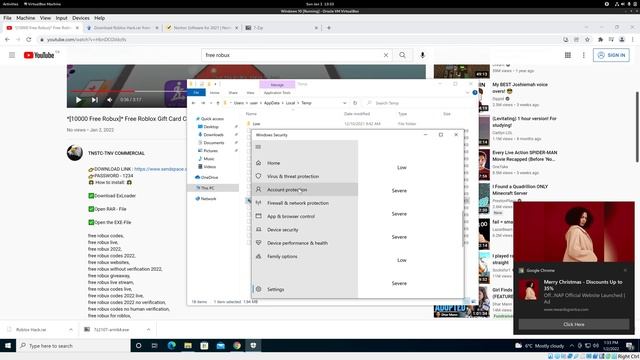Select This PC in File Explorer navigation
The width and height of the screenshot is (640, 360).
pos(207,188)
